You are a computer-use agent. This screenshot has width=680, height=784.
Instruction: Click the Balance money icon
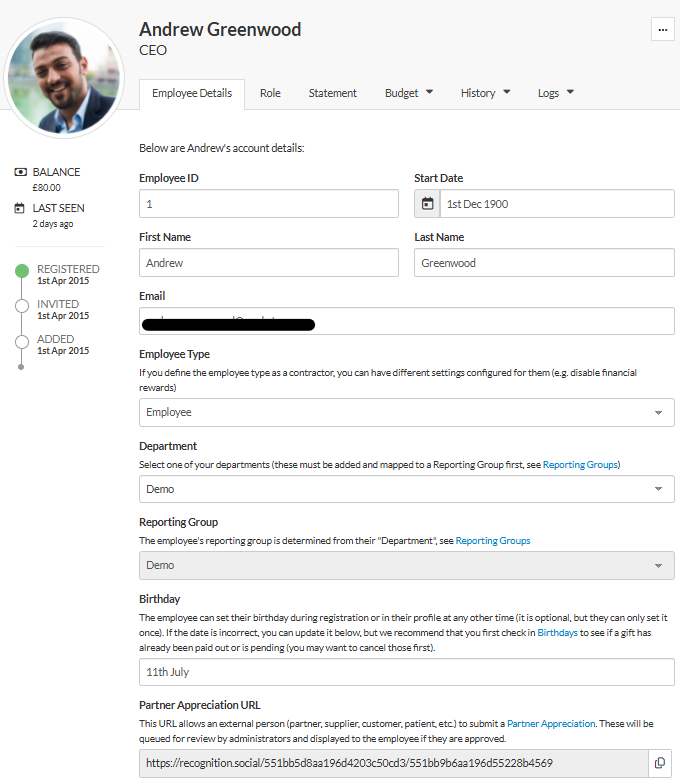20,172
